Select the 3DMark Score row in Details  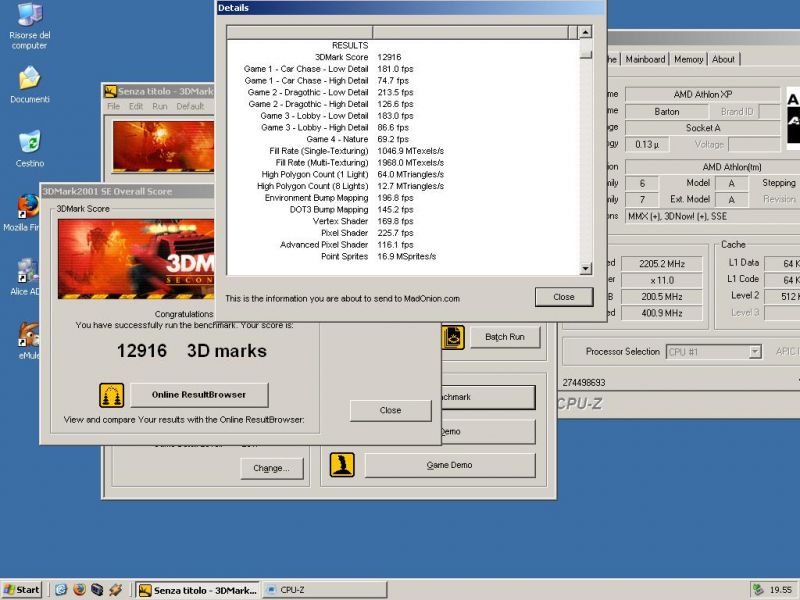(x=403, y=57)
